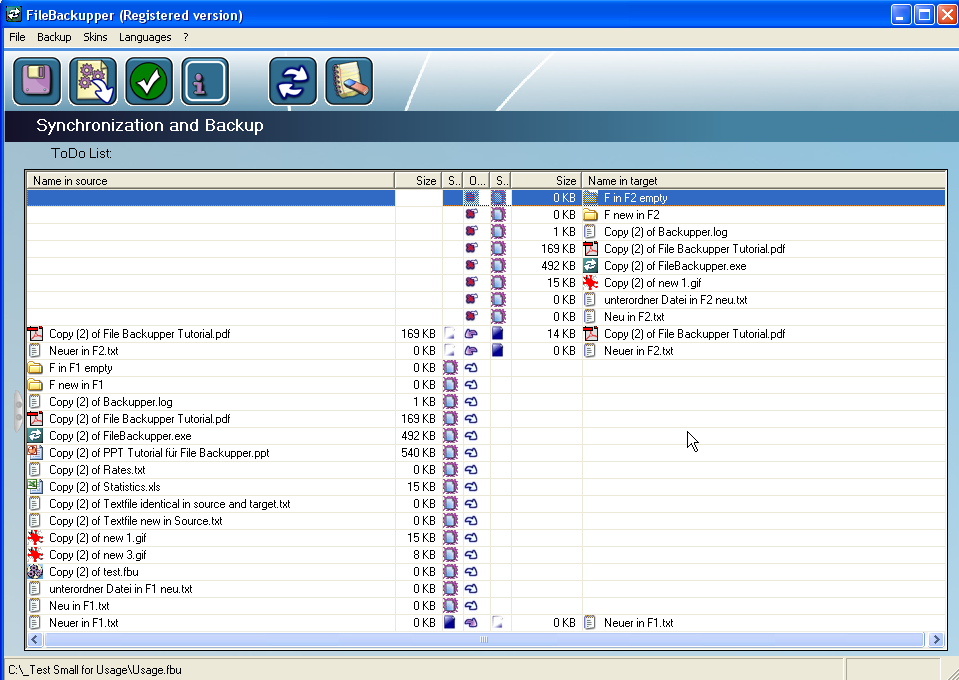Start synchronization with the blue arrows icon

tap(293, 81)
